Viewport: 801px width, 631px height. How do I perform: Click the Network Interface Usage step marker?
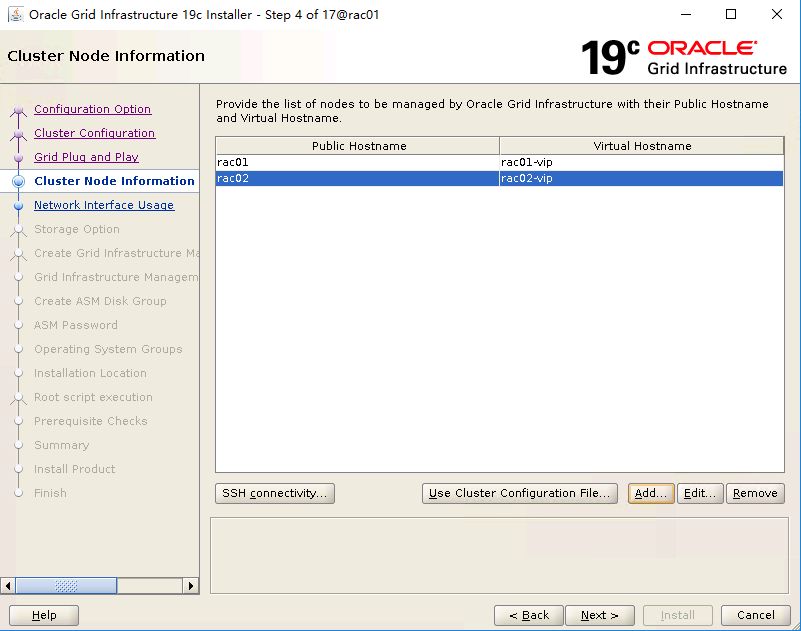click(x=19, y=205)
